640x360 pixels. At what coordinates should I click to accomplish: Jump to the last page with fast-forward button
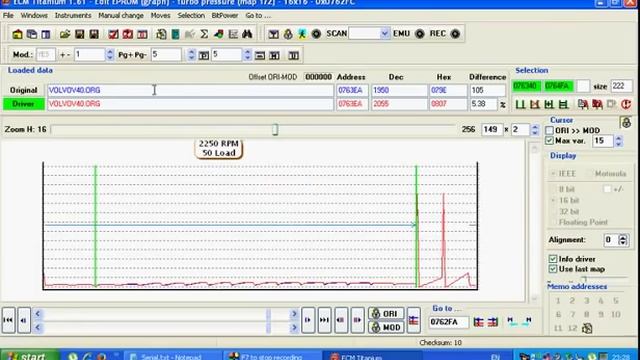[324, 320]
